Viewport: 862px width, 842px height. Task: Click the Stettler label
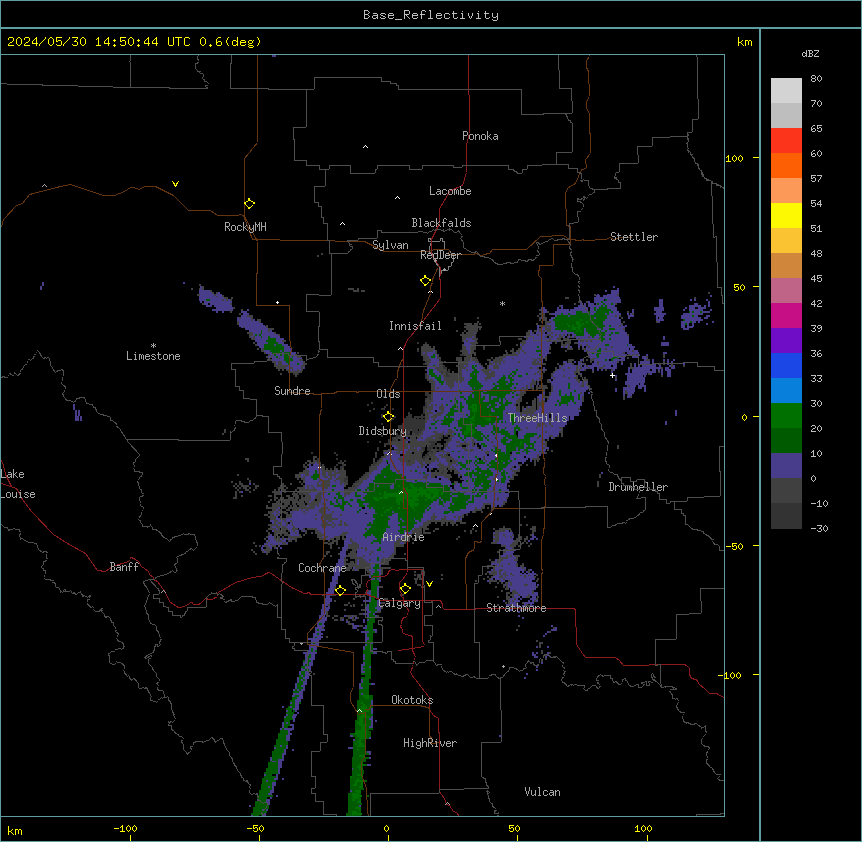pos(634,237)
